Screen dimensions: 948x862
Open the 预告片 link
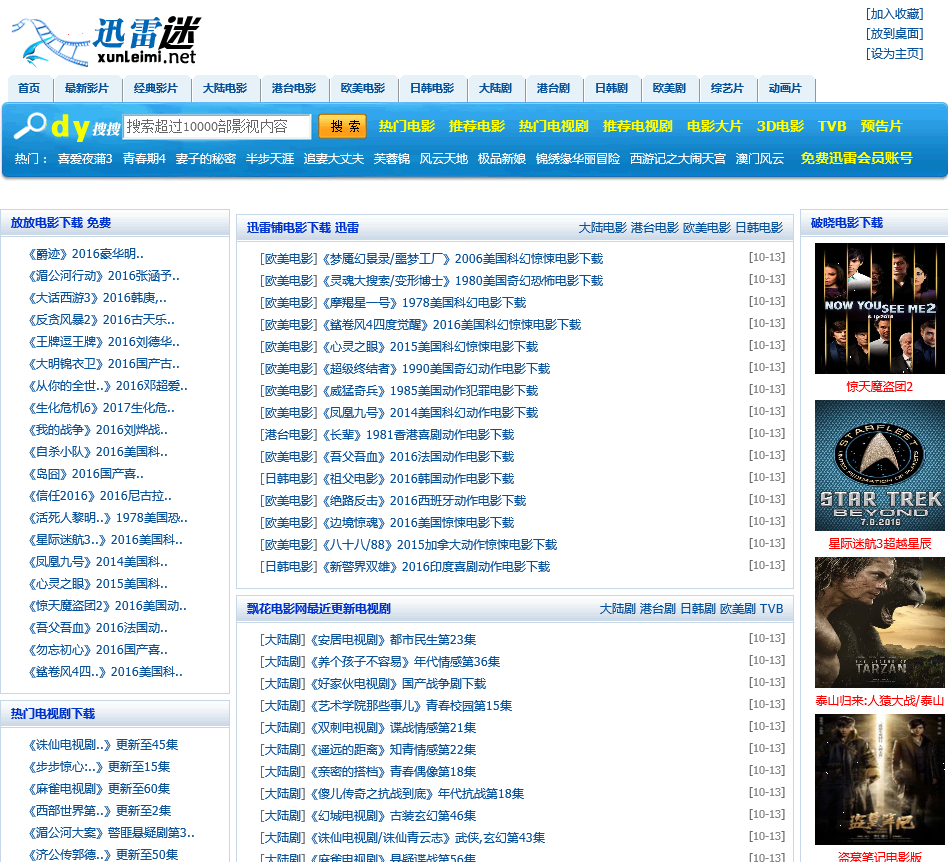pyautogui.click(x=881, y=126)
